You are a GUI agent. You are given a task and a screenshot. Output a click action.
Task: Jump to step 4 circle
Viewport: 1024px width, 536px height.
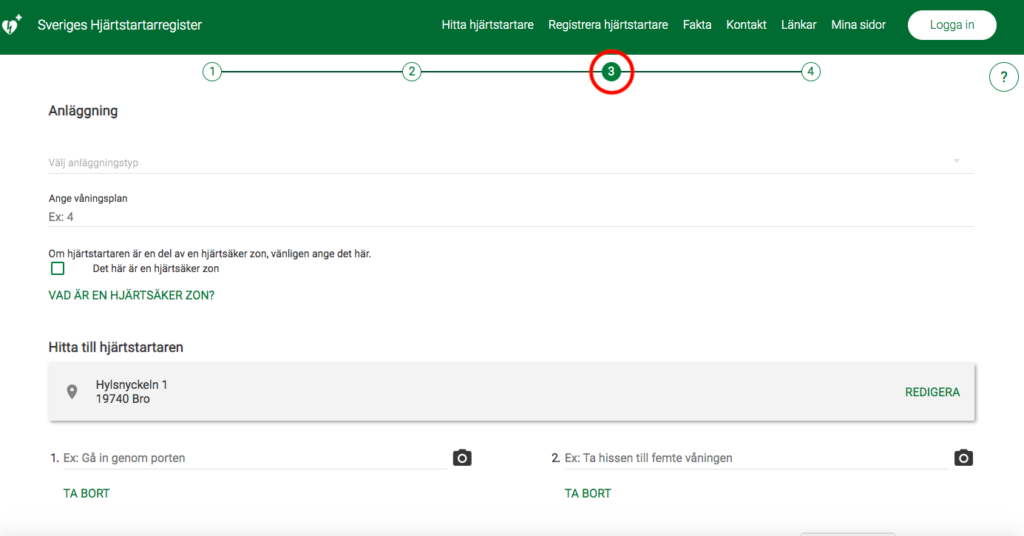click(811, 72)
